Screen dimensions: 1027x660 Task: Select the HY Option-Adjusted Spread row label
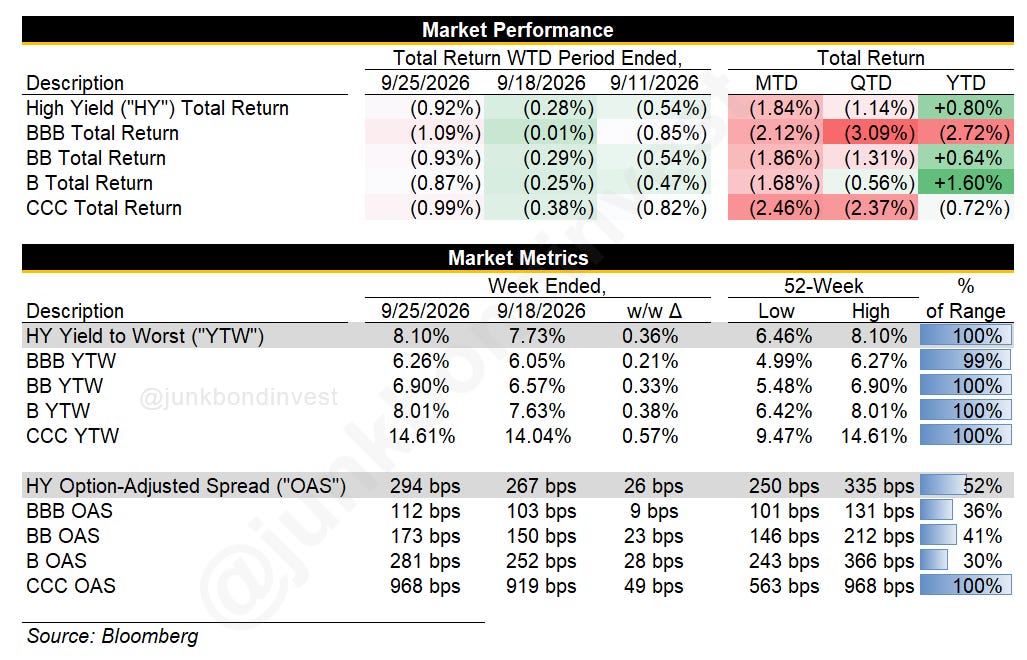[186, 486]
